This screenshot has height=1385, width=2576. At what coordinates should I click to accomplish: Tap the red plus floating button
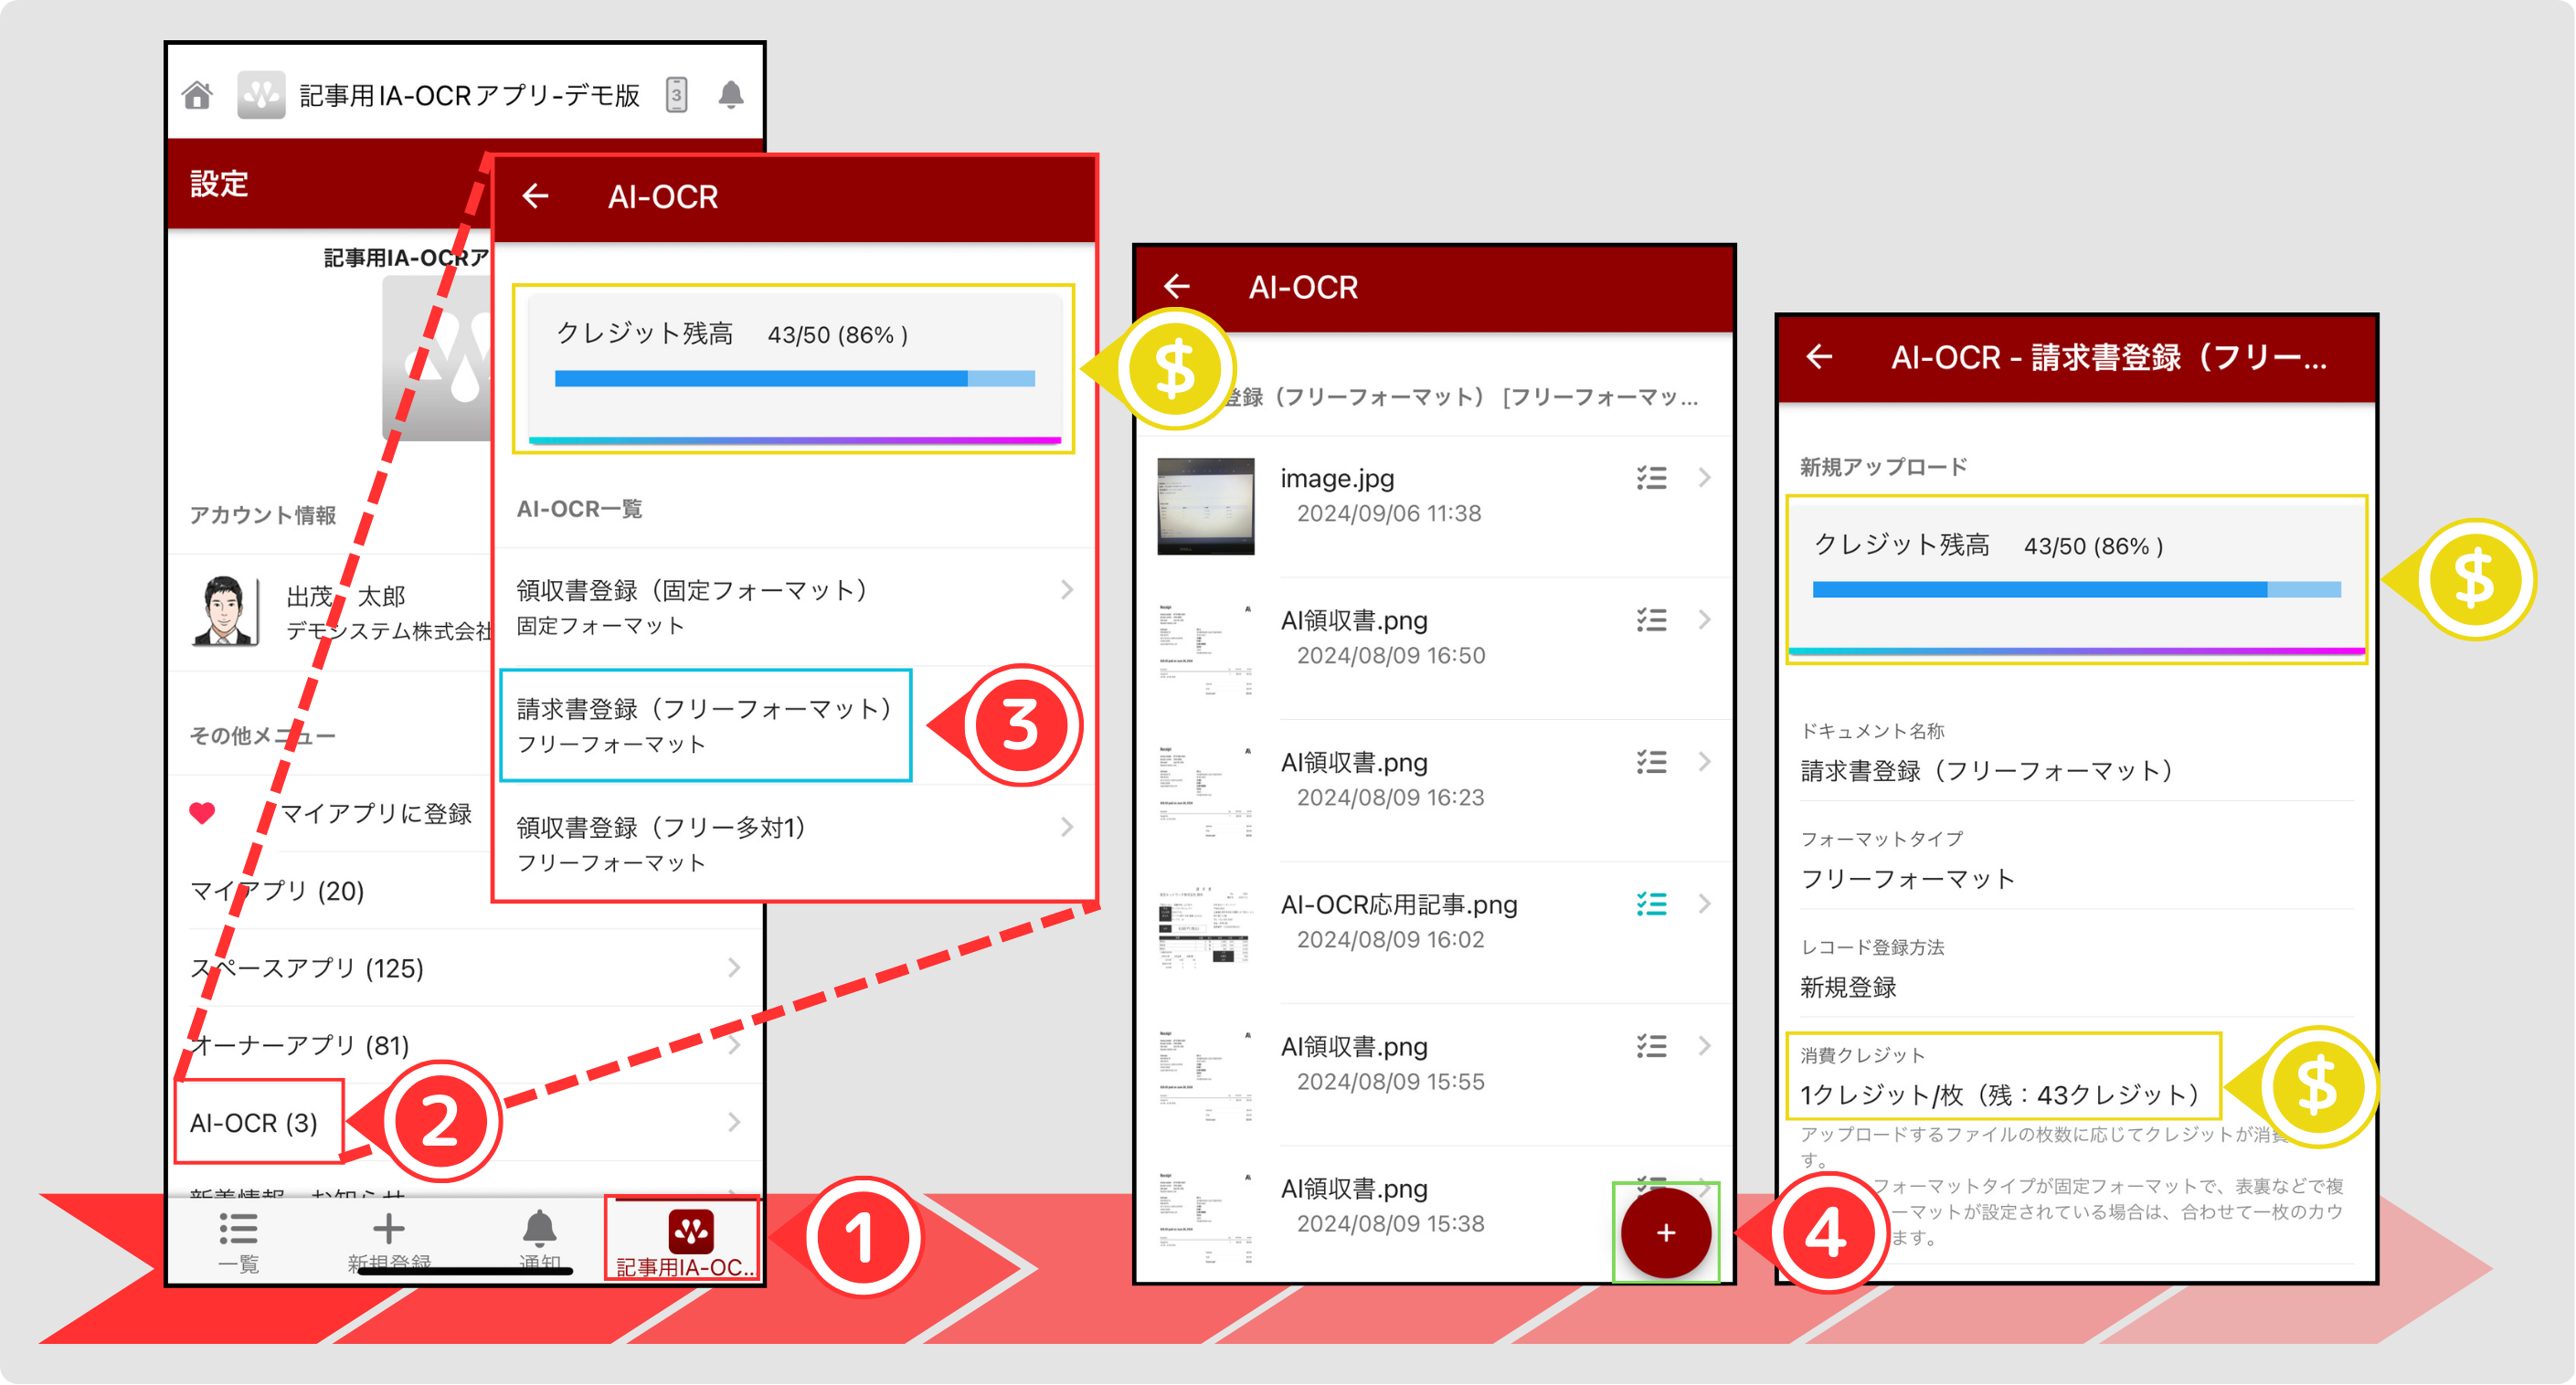coord(1665,1233)
